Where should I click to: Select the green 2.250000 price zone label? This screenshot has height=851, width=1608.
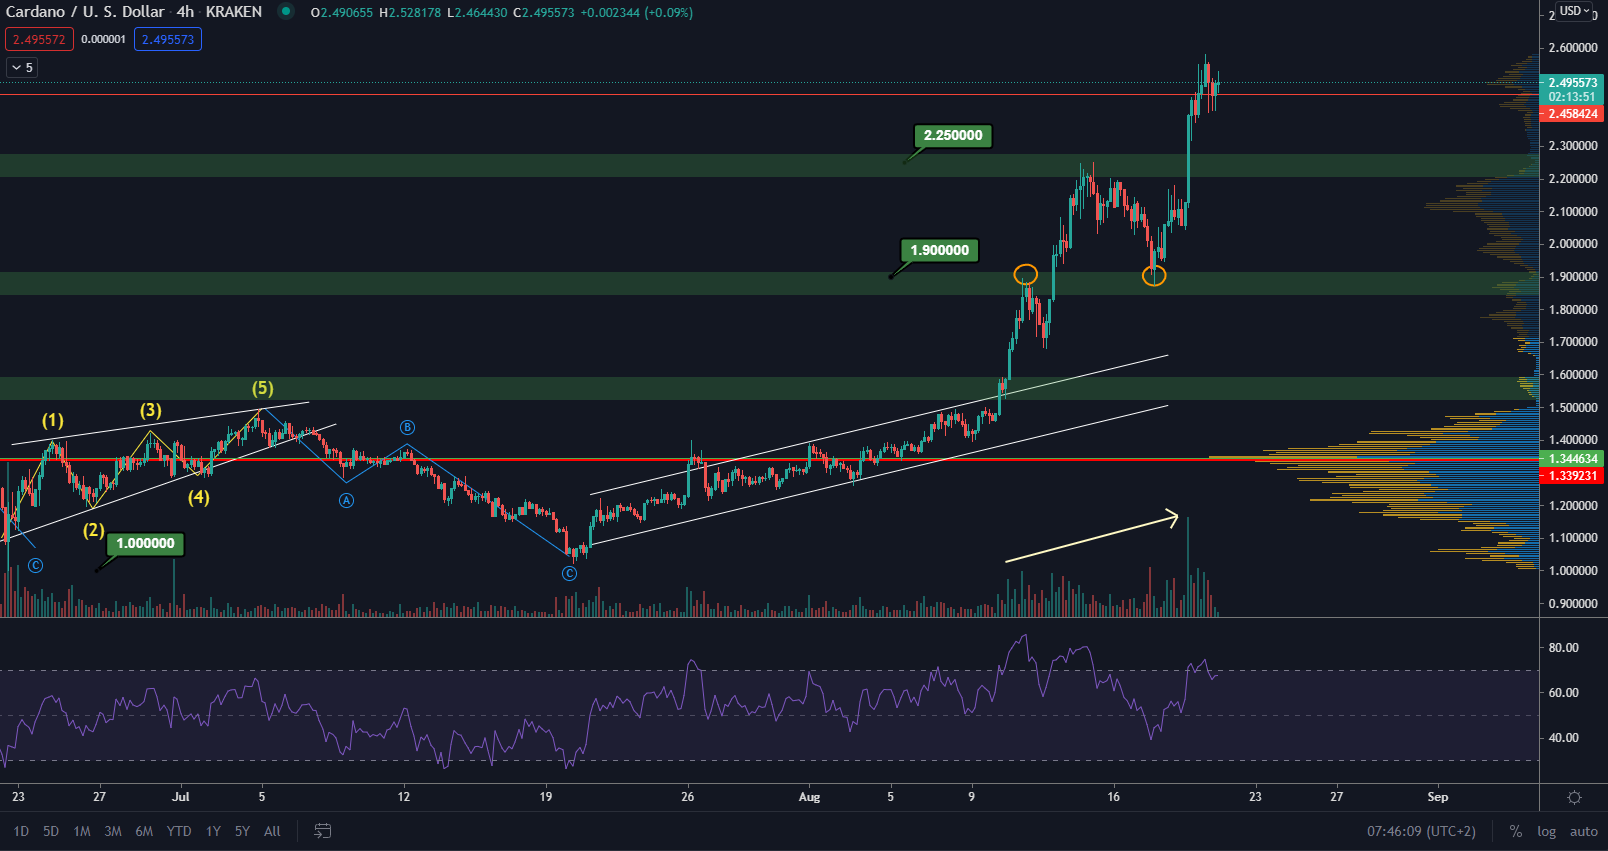pos(952,136)
